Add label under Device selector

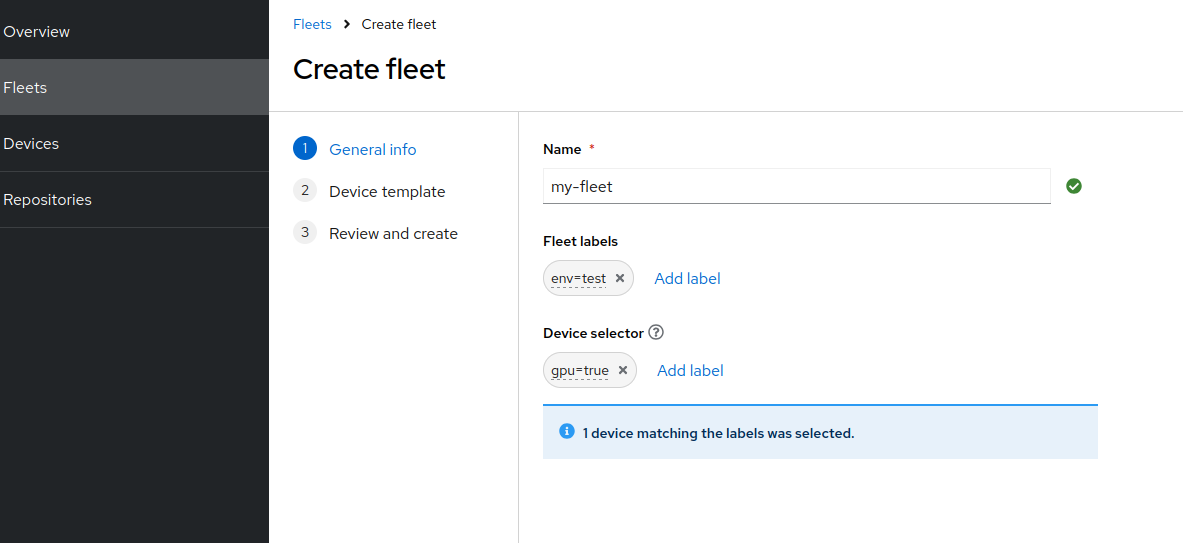(690, 371)
